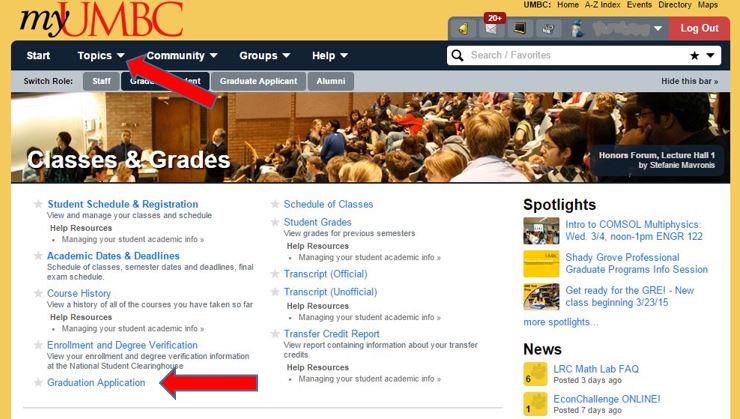Open the Student Grades link
Screen dimensions: 740x419
click(318, 222)
